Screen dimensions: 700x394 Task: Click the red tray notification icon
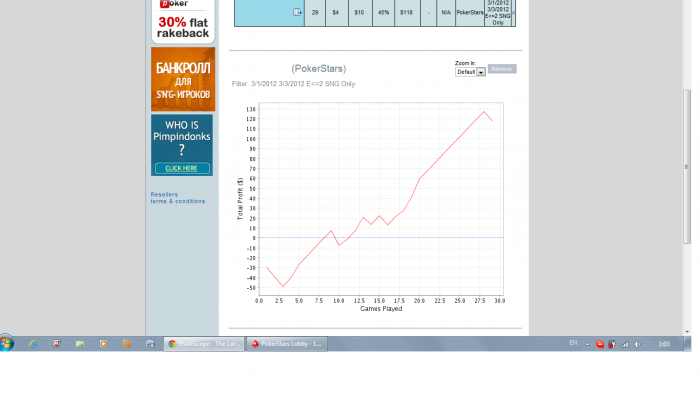click(600, 344)
